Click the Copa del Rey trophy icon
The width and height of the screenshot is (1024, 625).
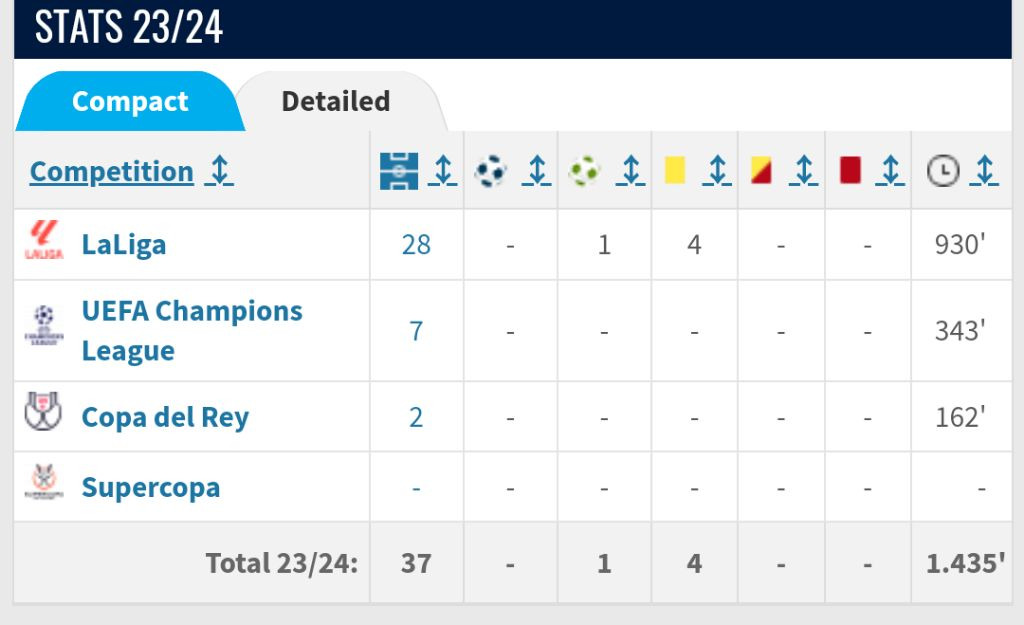click(x=43, y=411)
